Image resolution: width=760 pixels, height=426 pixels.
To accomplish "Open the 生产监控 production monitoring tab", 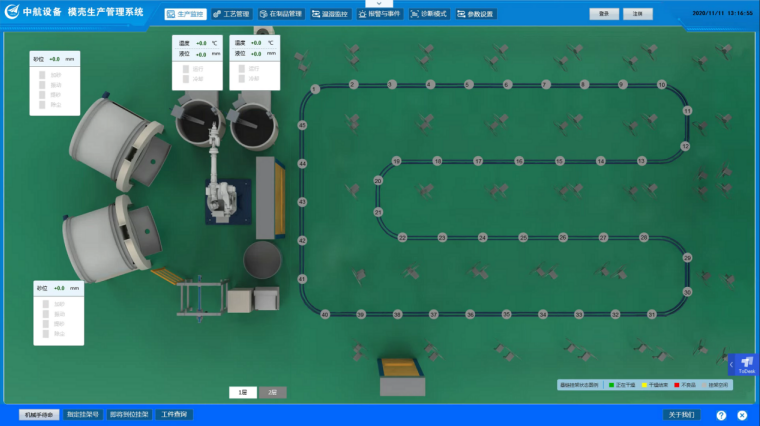I will point(186,14).
